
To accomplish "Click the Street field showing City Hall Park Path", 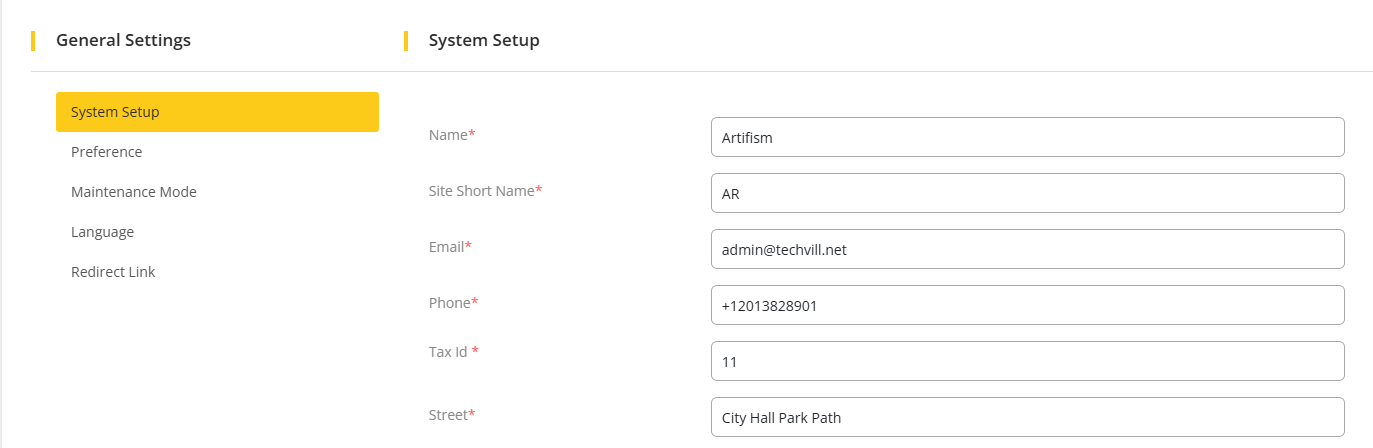I will pyautogui.click(x=1027, y=418).
